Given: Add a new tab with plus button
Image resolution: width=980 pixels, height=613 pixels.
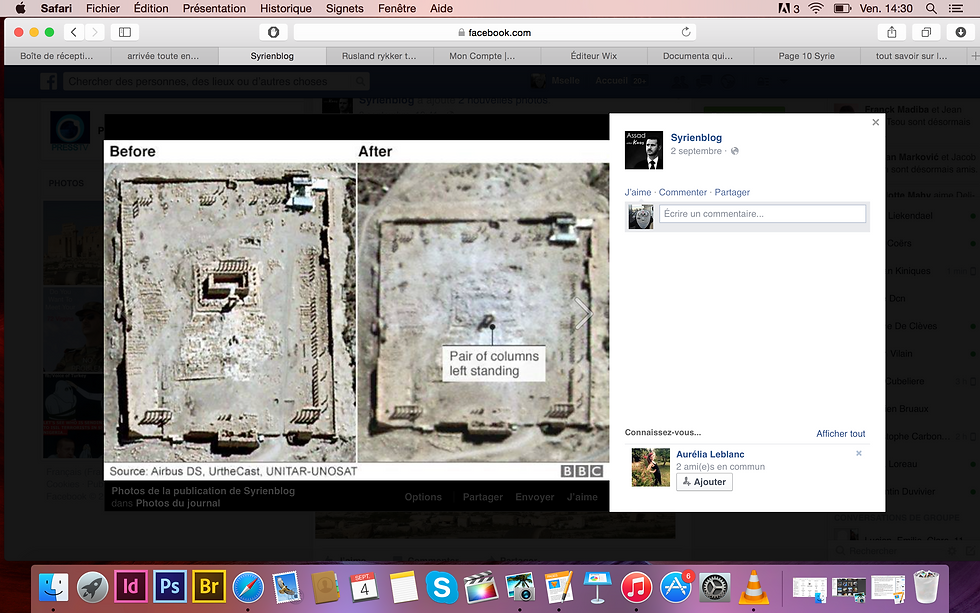Looking at the screenshot, I should (x=974, y=56).
